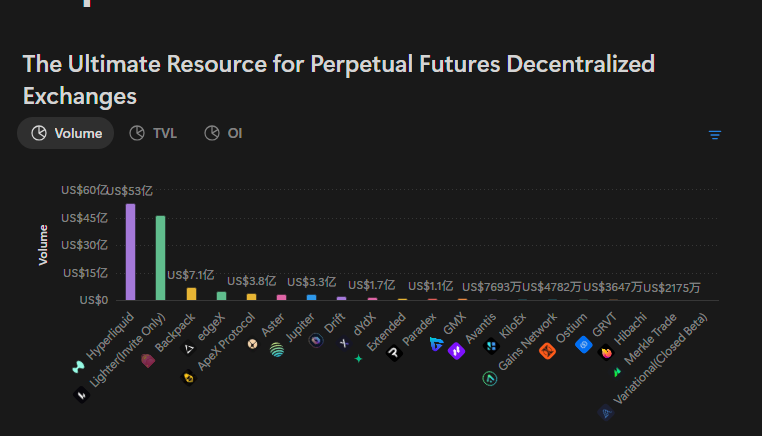Click the purple Drift volume bar
This screenshot has height=436, width=762.
coord(342,298)
